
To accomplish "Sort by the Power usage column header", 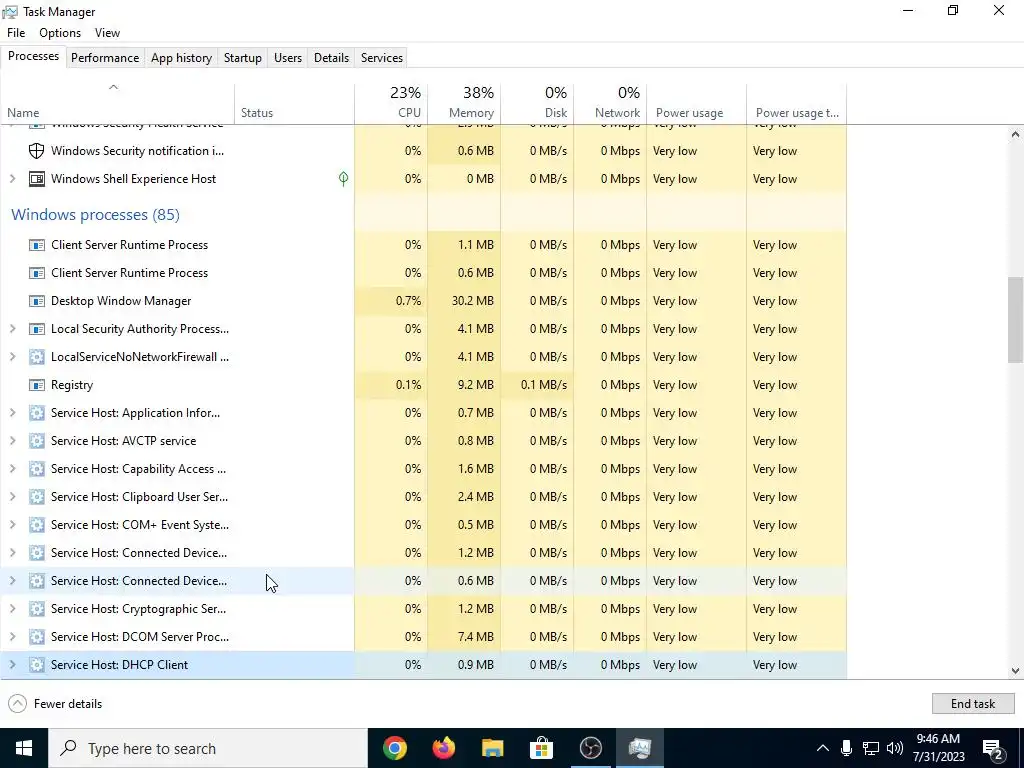I will pos(697,103).
